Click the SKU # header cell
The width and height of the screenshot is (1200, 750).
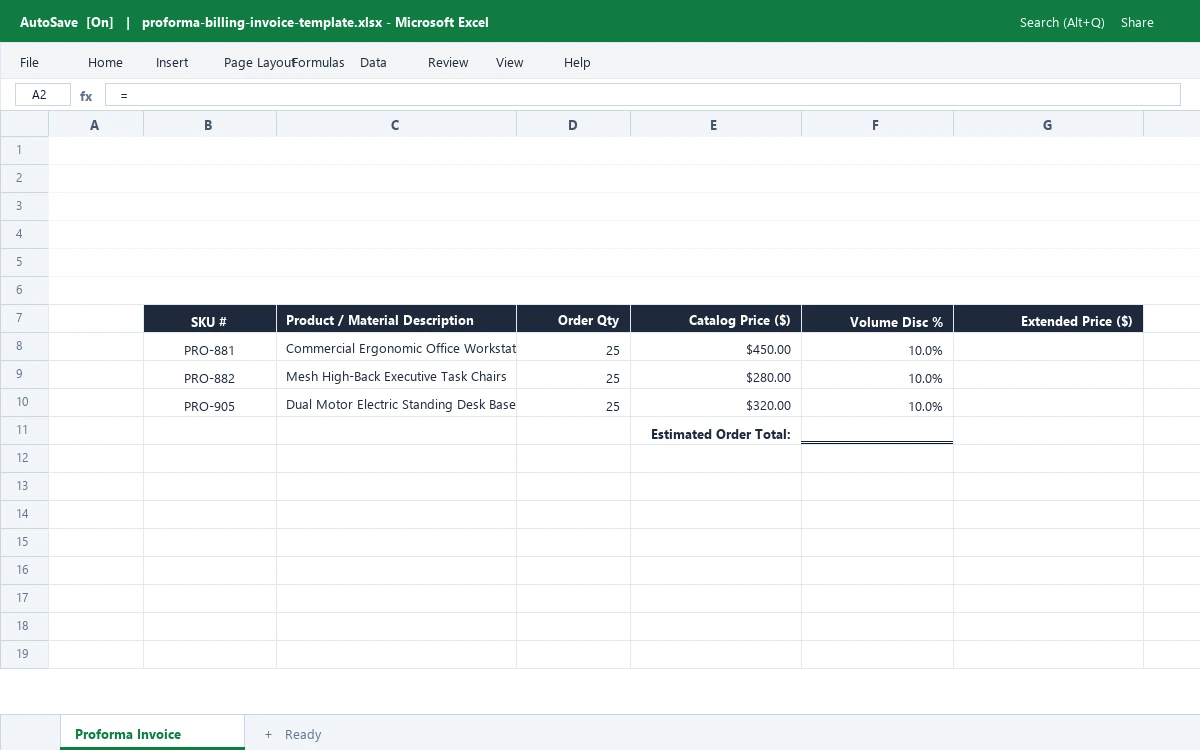210,319
